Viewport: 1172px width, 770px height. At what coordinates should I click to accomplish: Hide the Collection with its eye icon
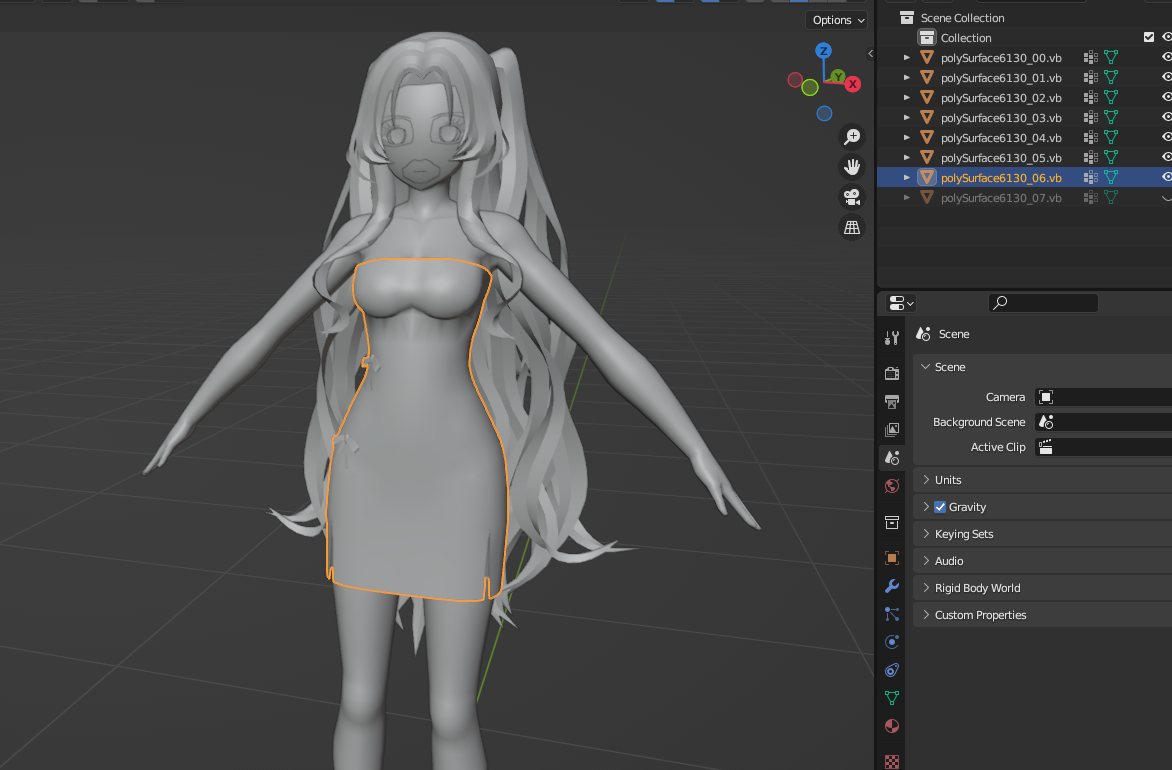[x=1167, y=37]
